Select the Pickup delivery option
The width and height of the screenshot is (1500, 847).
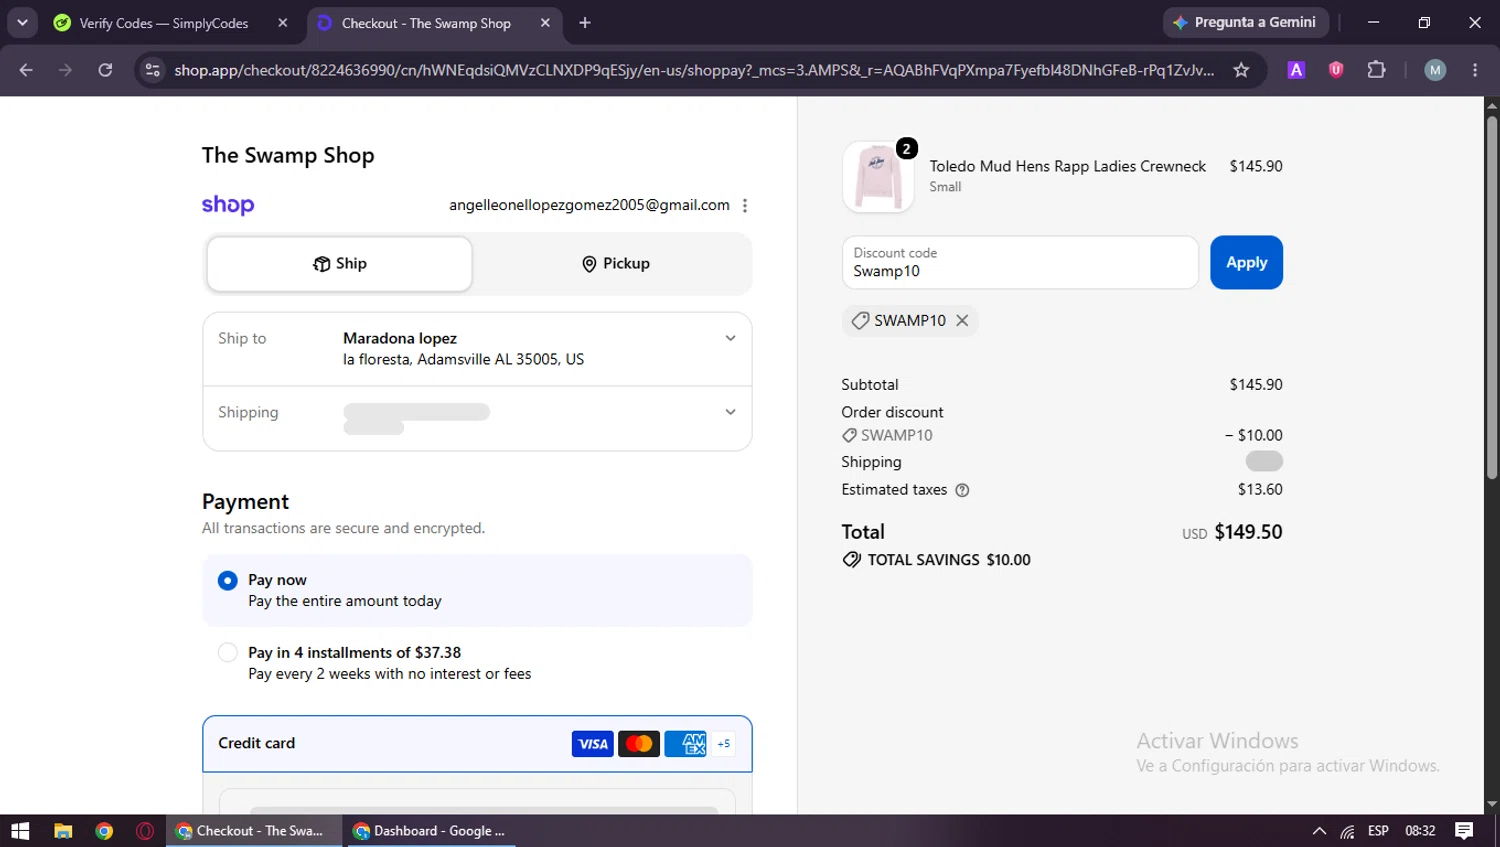tap(615, 264)
